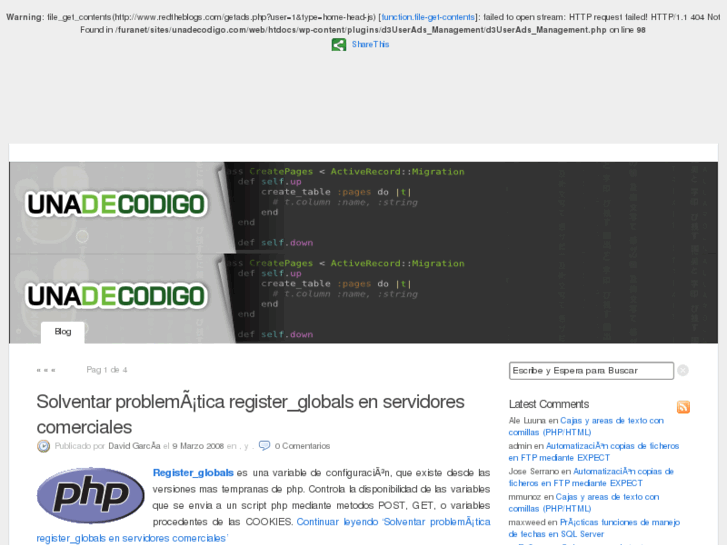Open admin's comment on Automatización copias de ficheros

(593, 452)
